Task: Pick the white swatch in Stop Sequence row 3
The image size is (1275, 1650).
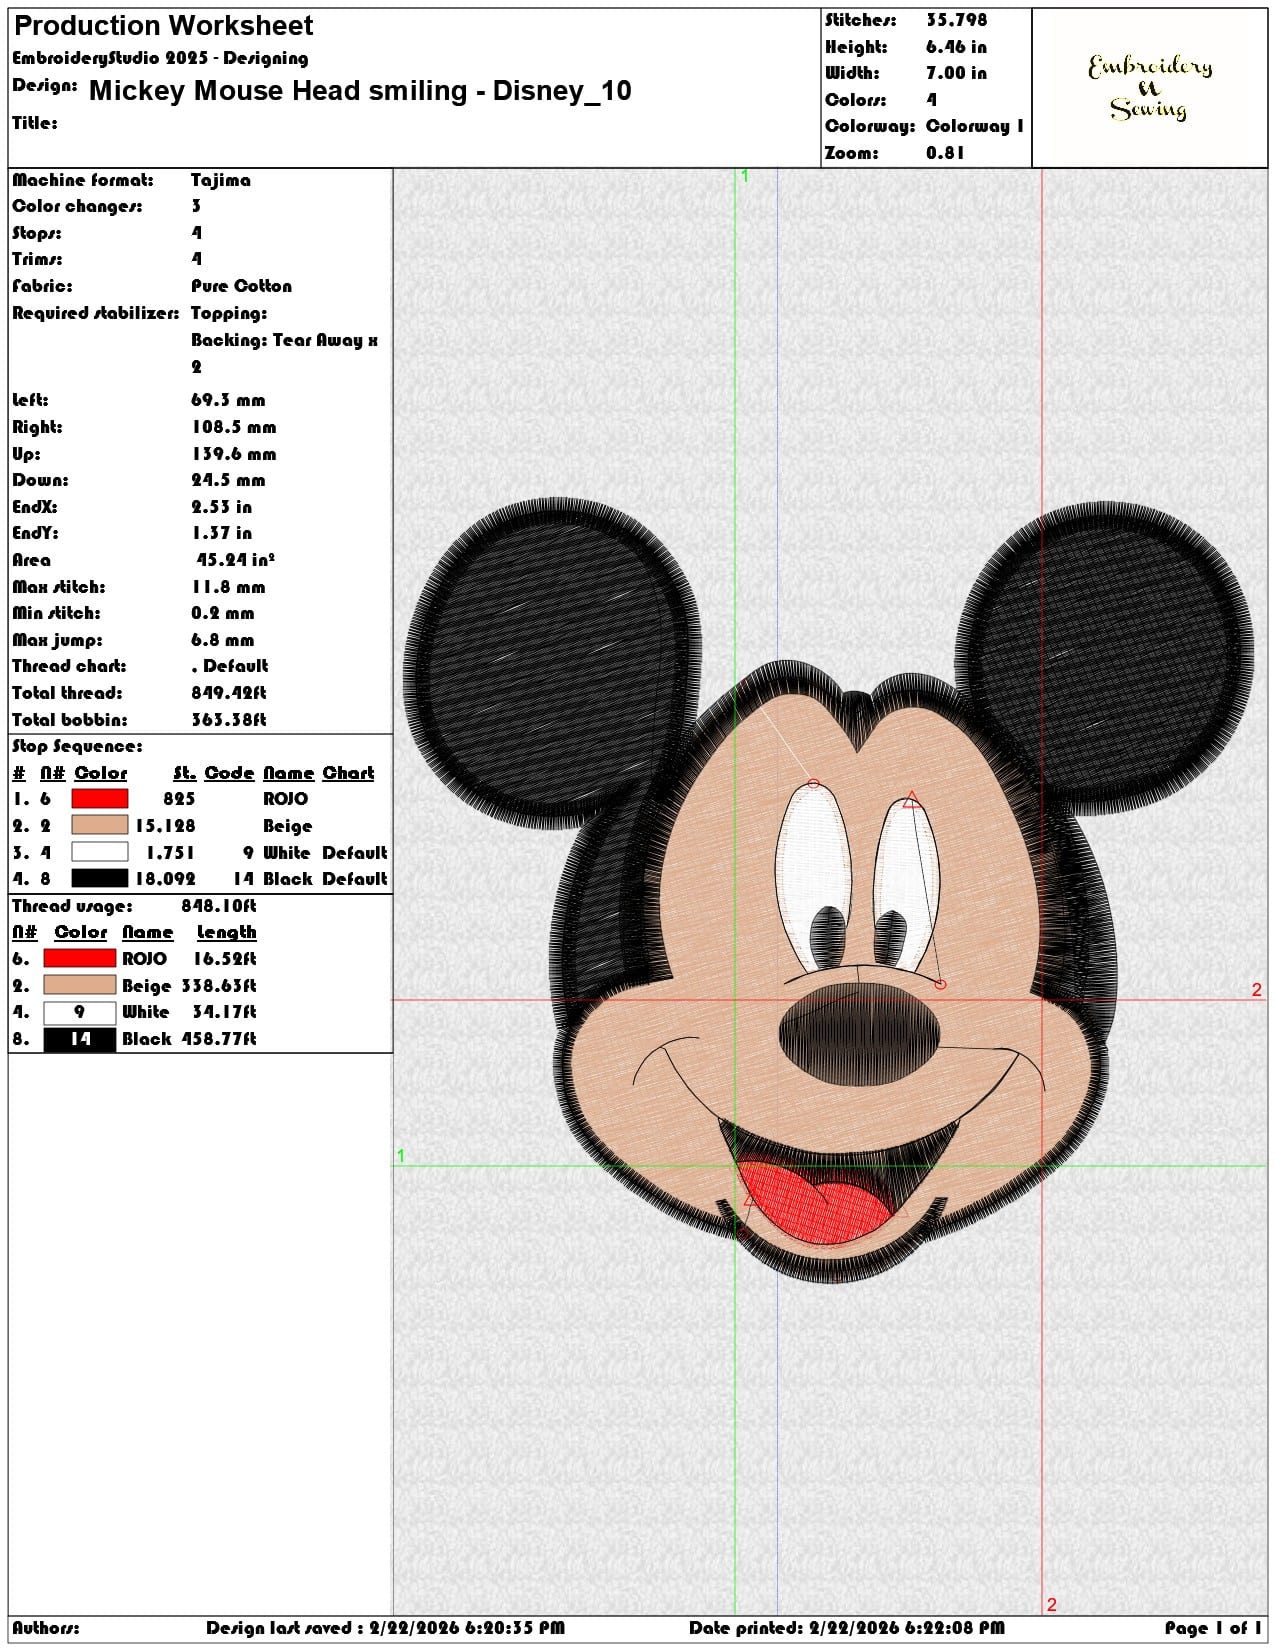Action: point(100,852)
